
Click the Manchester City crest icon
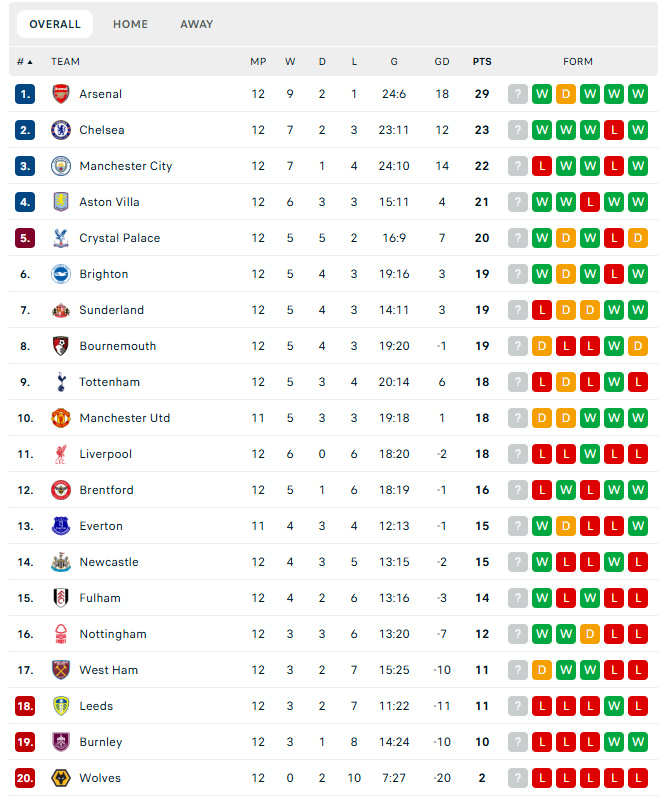(61, 166)
